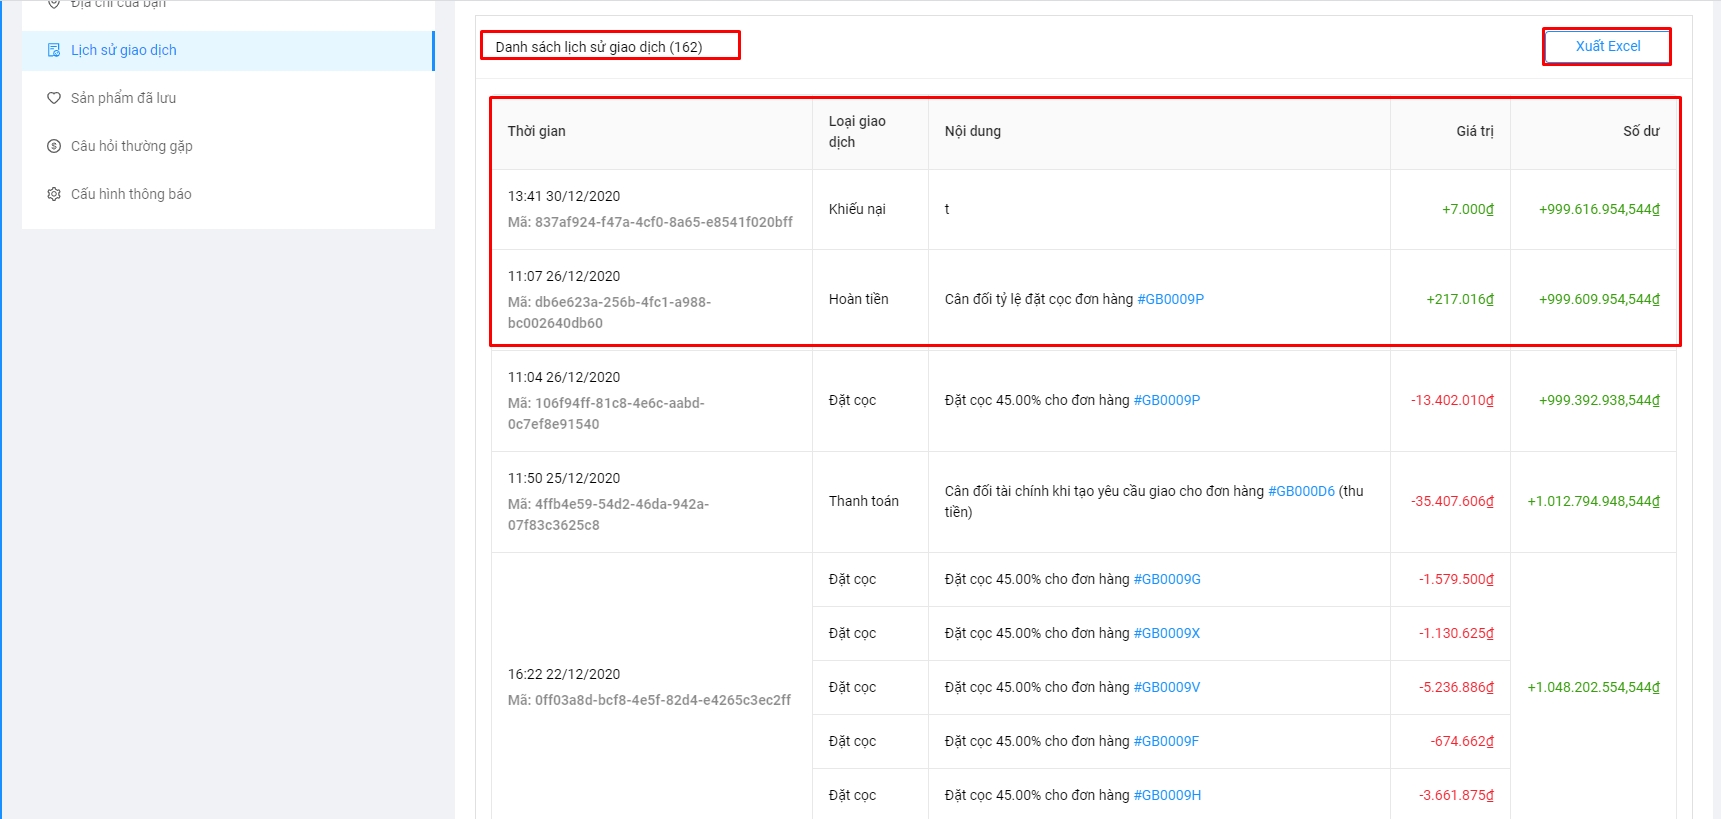The width and height of the screenshot is (1721, 819).
Task: Click the Danh sách lịch sử giao dịch title
Action: click(x=598, y=47)
